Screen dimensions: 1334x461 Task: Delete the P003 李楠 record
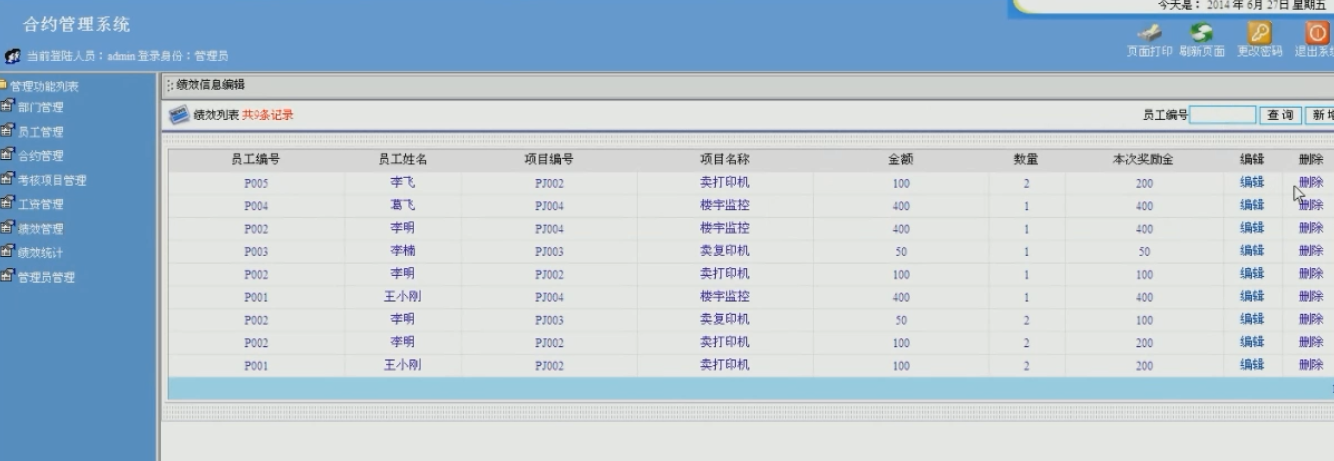pos(1311,251)
